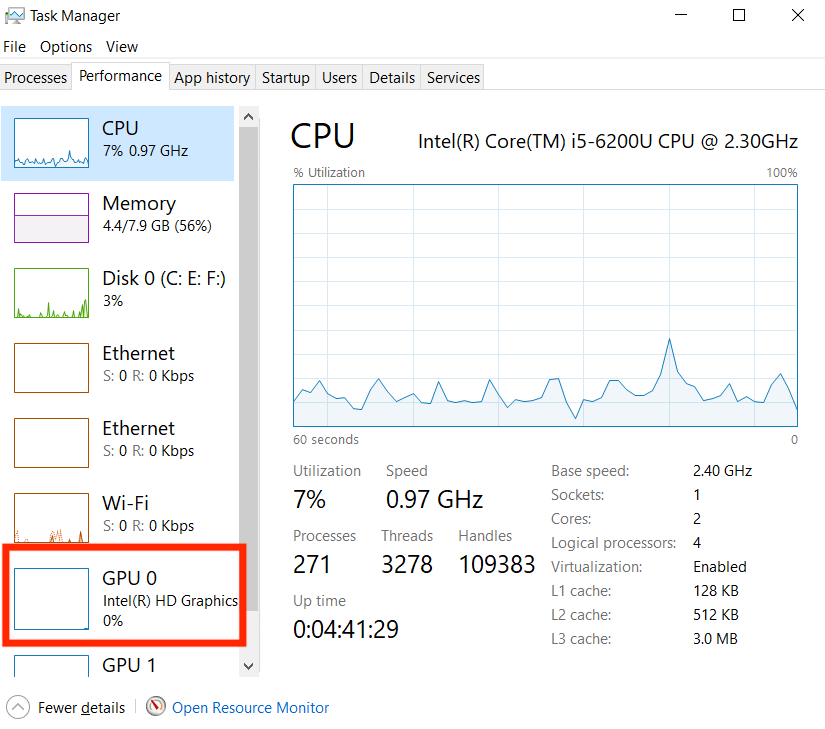The width and height of the screenshot is (825, 729).
Task: Click the CPU utilization graph
Action: (x=546, y=305)
